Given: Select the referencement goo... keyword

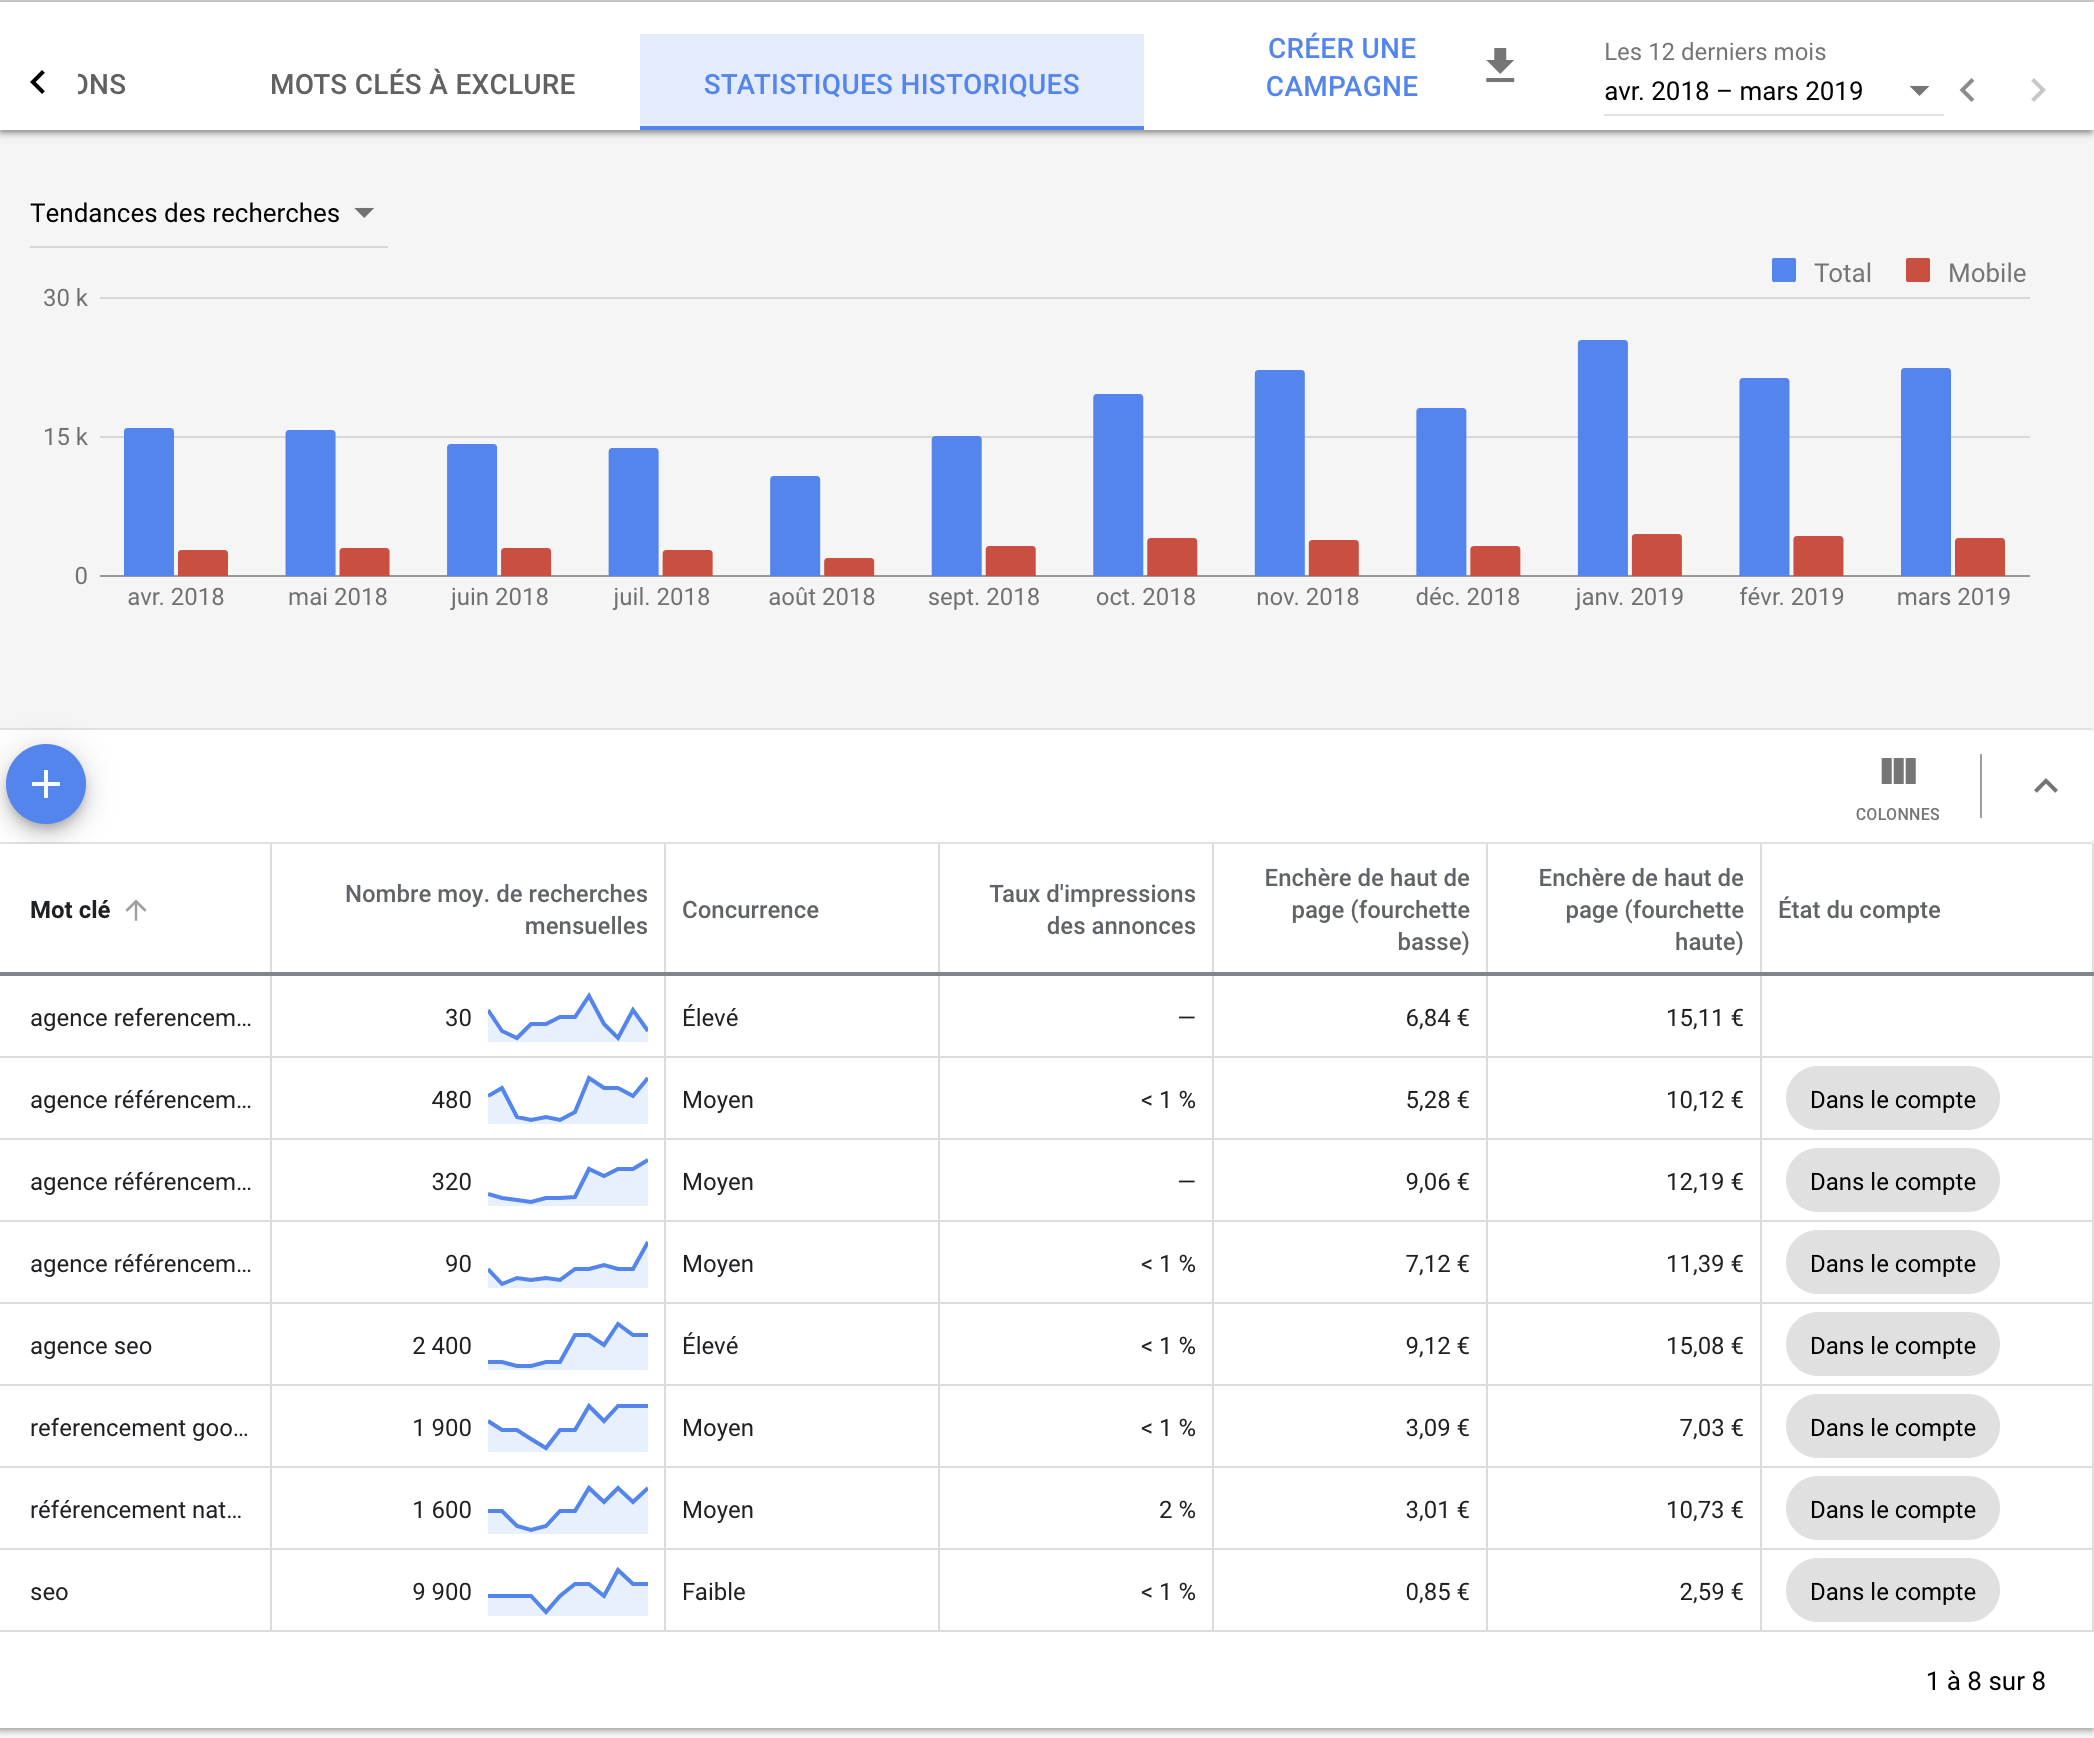Looking at the screenshot, I should tap(139, 1428).
